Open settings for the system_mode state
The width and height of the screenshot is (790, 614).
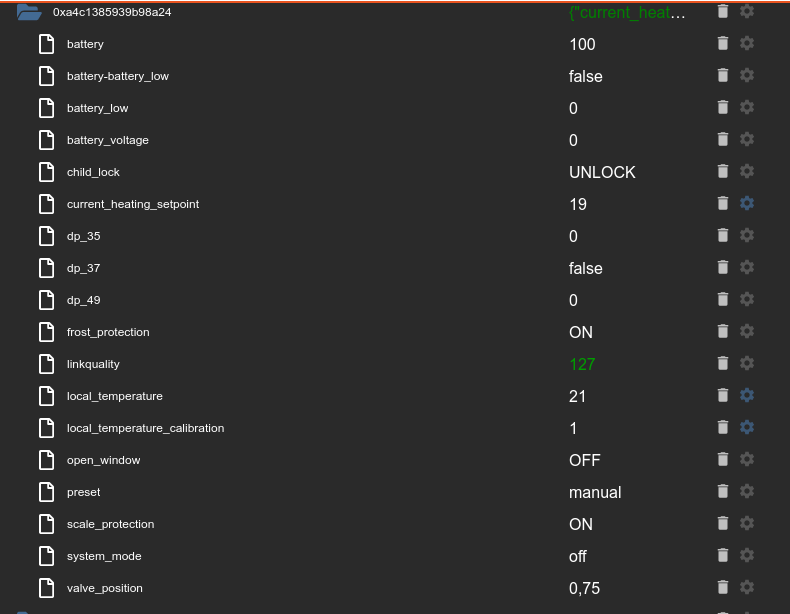click(x=747, y=555)
